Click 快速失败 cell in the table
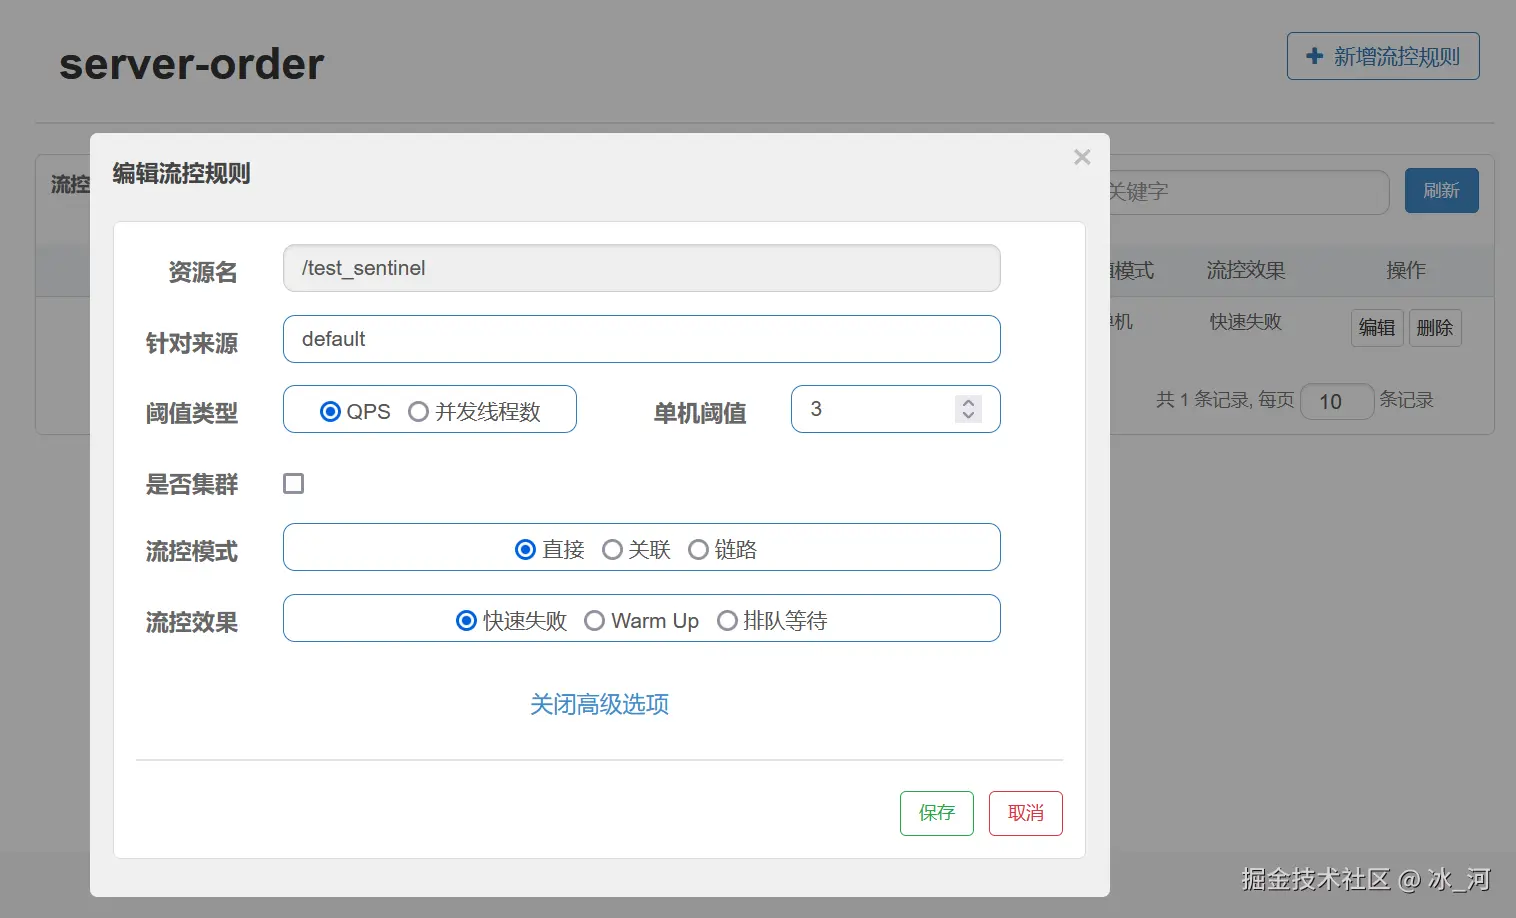 tap(1245, 322)
